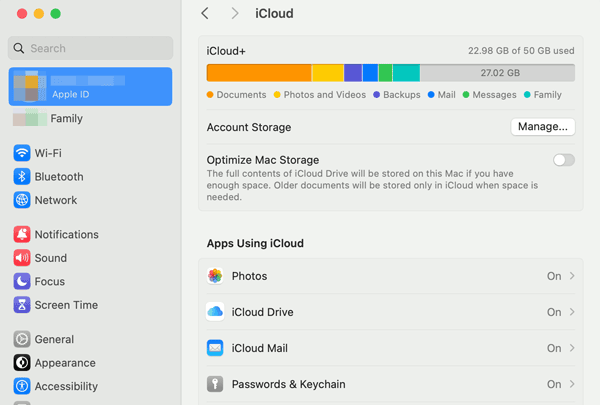This screenshot has width=600, height=405.
Task: Select Accessibility label in sidebar
Action: [x=66, y=386]
